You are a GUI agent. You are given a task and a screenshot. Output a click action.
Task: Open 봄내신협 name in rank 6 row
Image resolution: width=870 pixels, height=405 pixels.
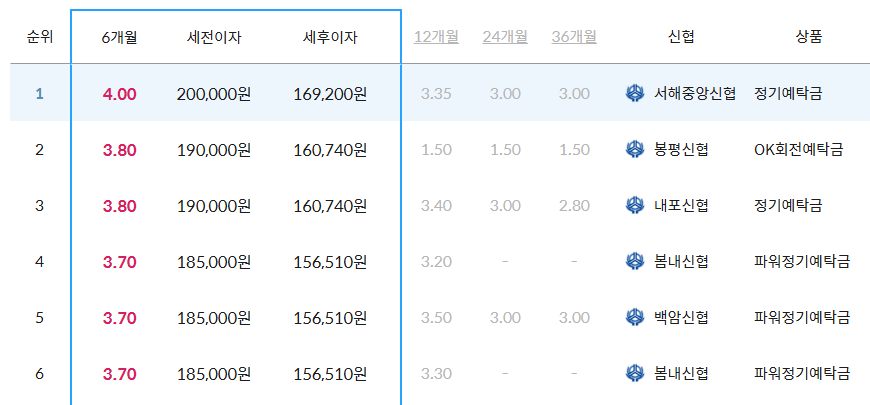point(681,374)
